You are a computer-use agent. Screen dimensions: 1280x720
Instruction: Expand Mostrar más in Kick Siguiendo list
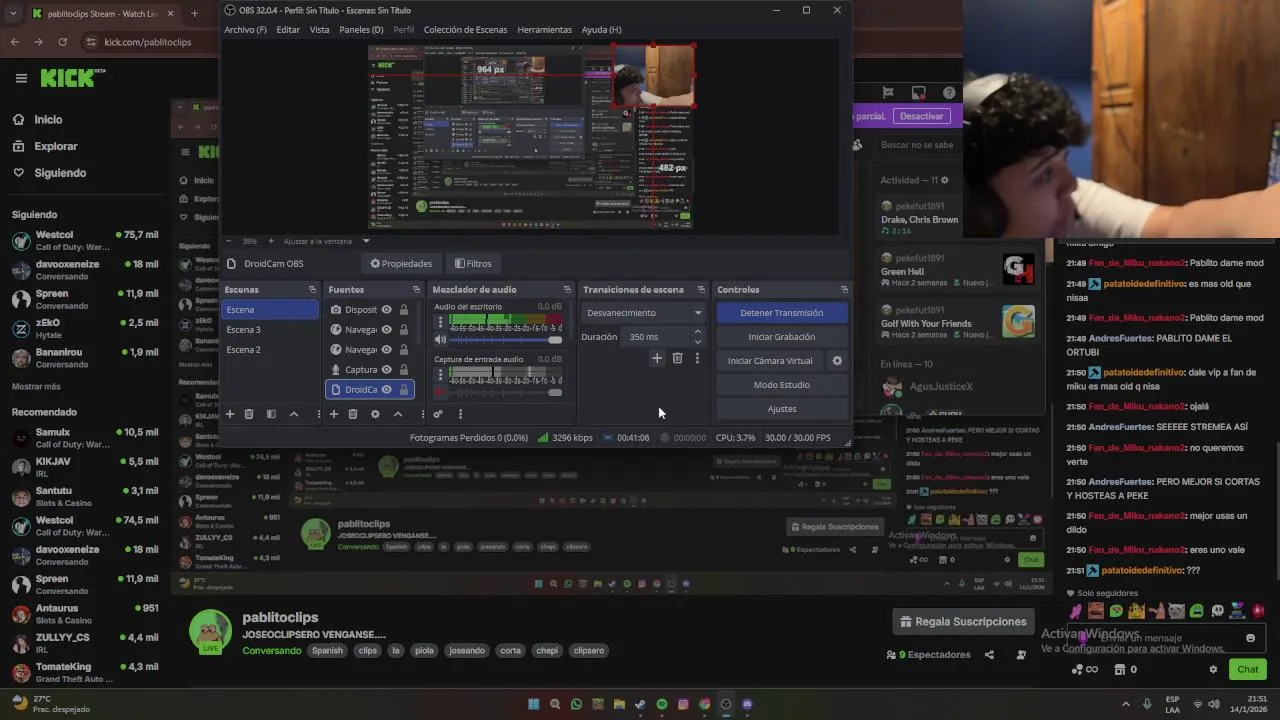pos(36,386)
